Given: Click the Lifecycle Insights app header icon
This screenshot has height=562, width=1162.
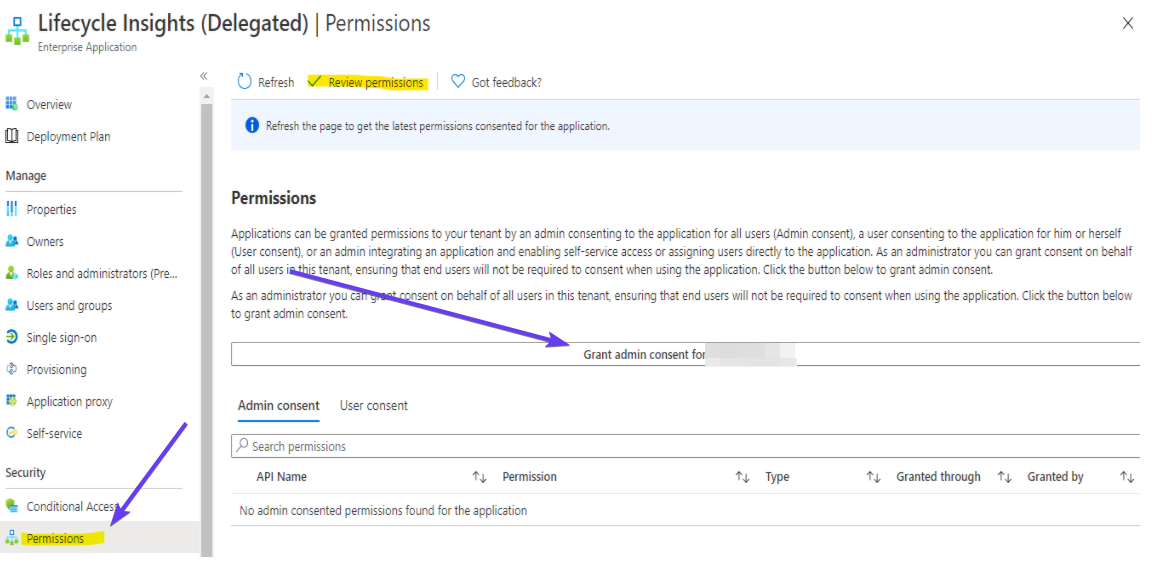Looking at the screenshot, I should pos(17,32).
